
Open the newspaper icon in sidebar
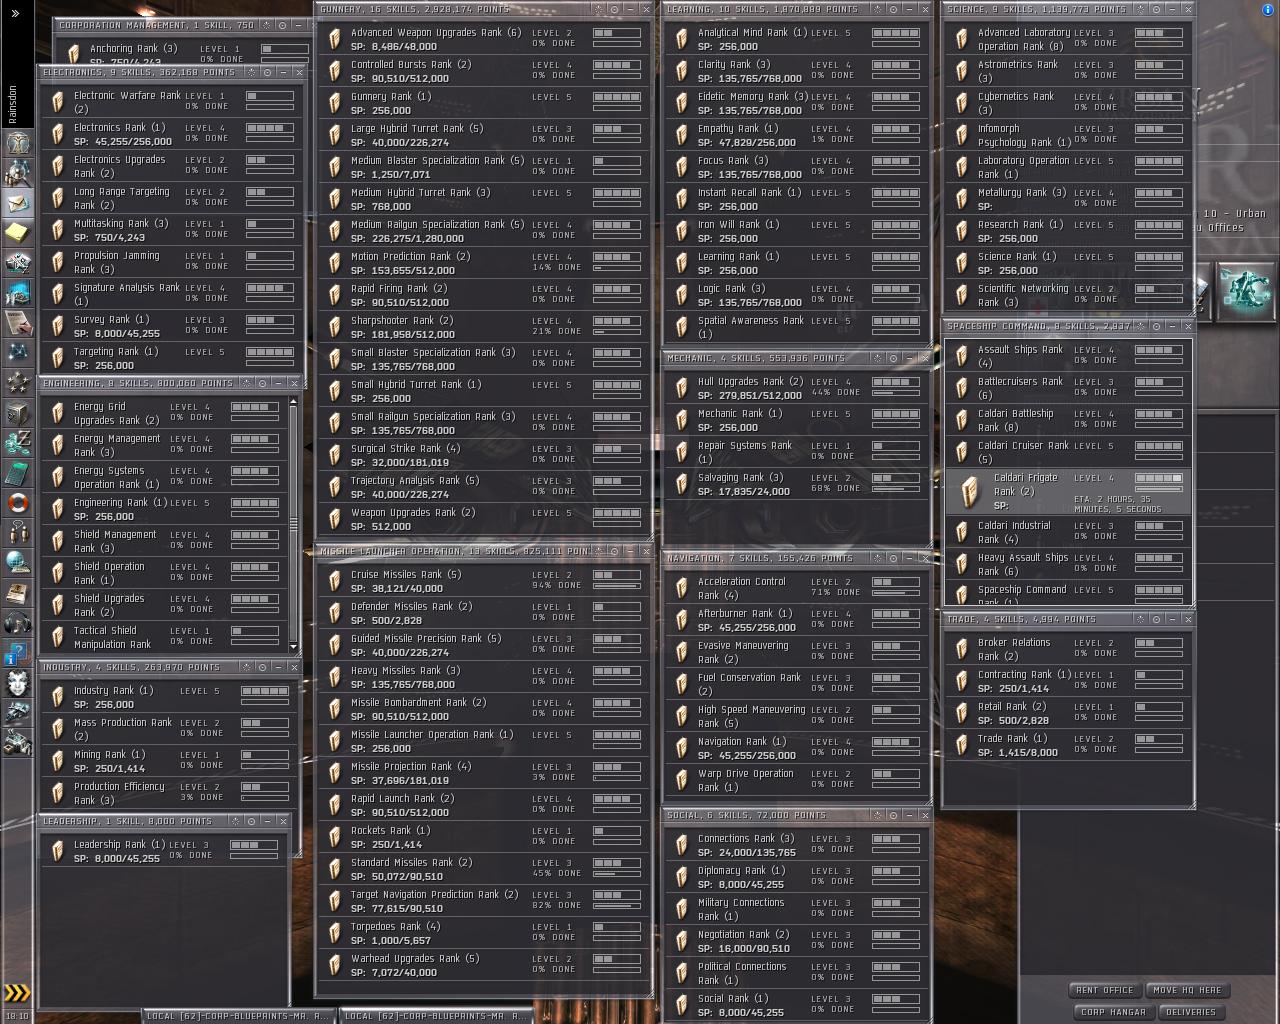tap(18, 593)
